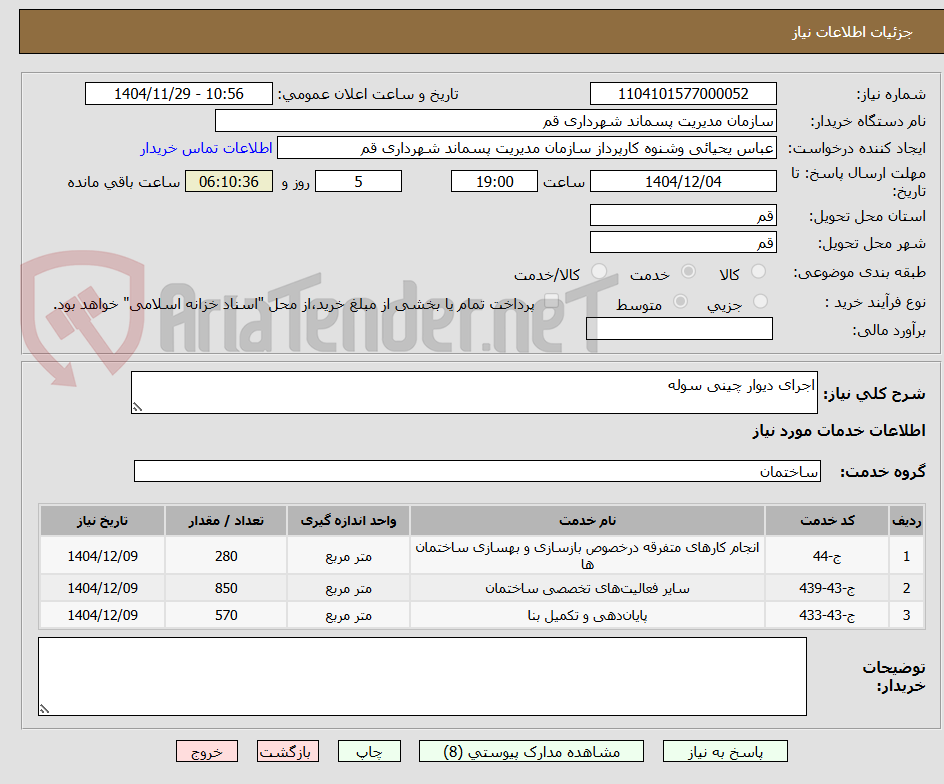The height and width of the screenshot is (784, 944).
Task: Click the announcement date field 1404/11/29 - 10:56
Action: (179, 94)
